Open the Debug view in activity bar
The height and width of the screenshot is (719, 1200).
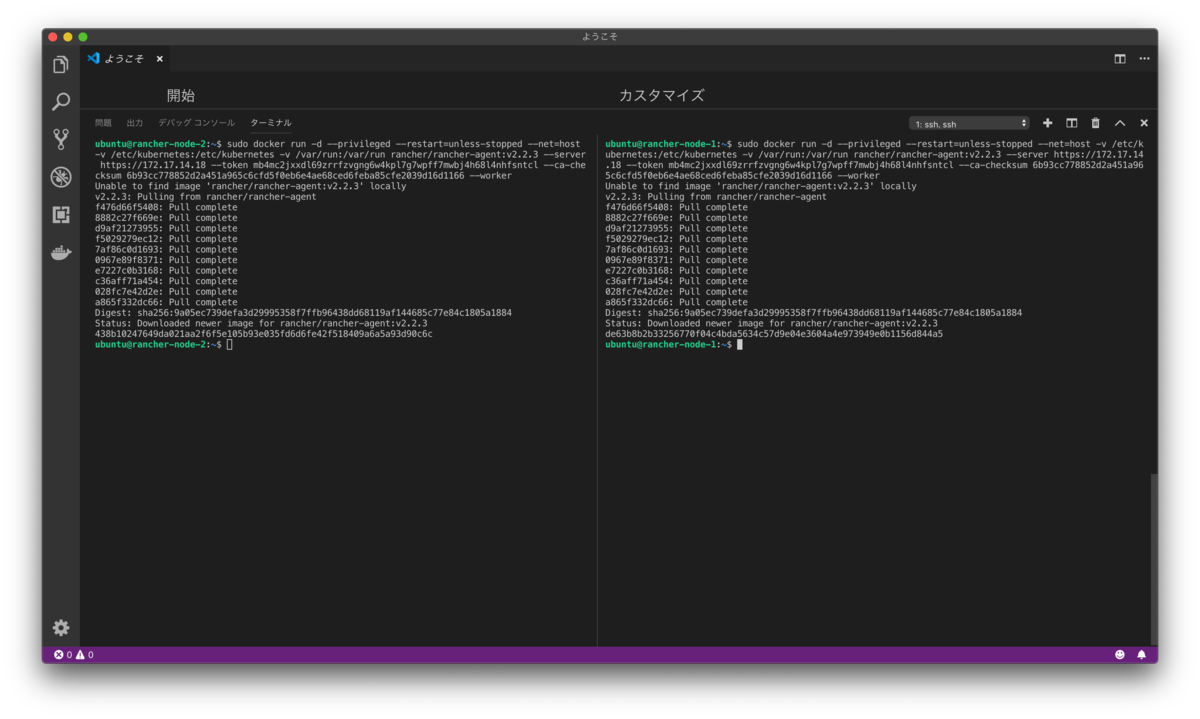coord(61,177)
